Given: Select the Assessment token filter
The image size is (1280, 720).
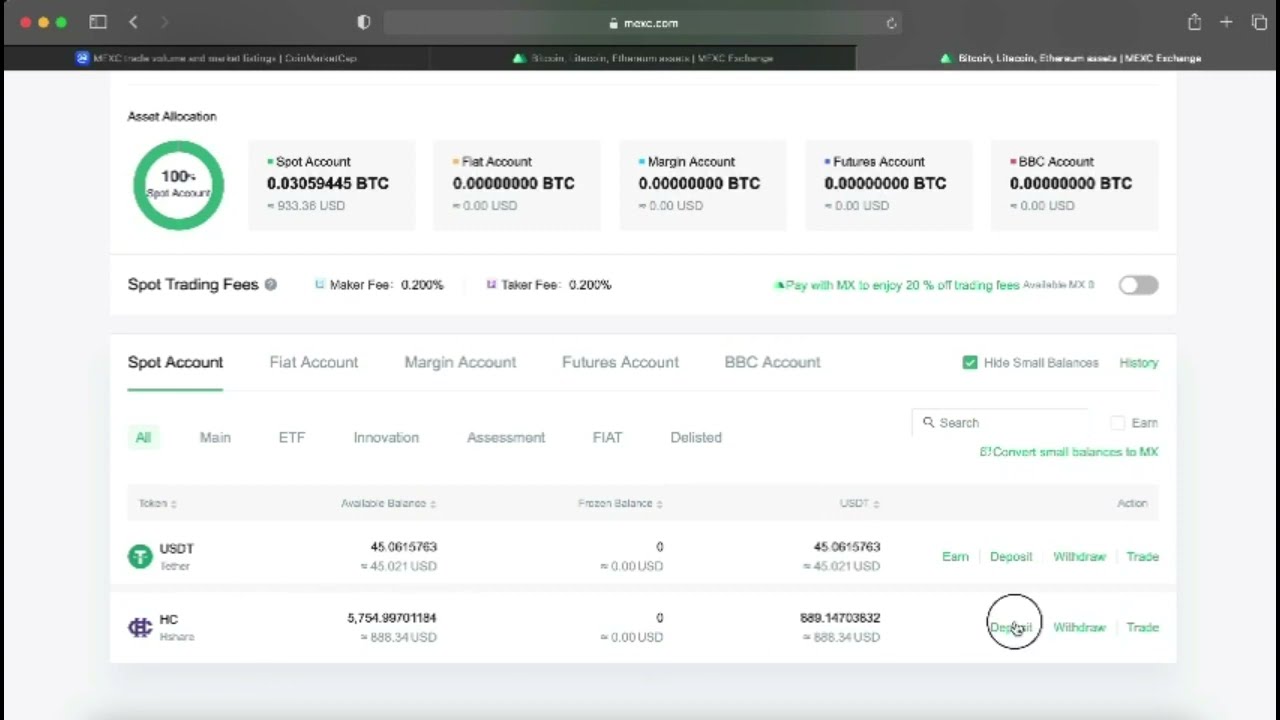Looking at the screenshot, I should [506, 438].
